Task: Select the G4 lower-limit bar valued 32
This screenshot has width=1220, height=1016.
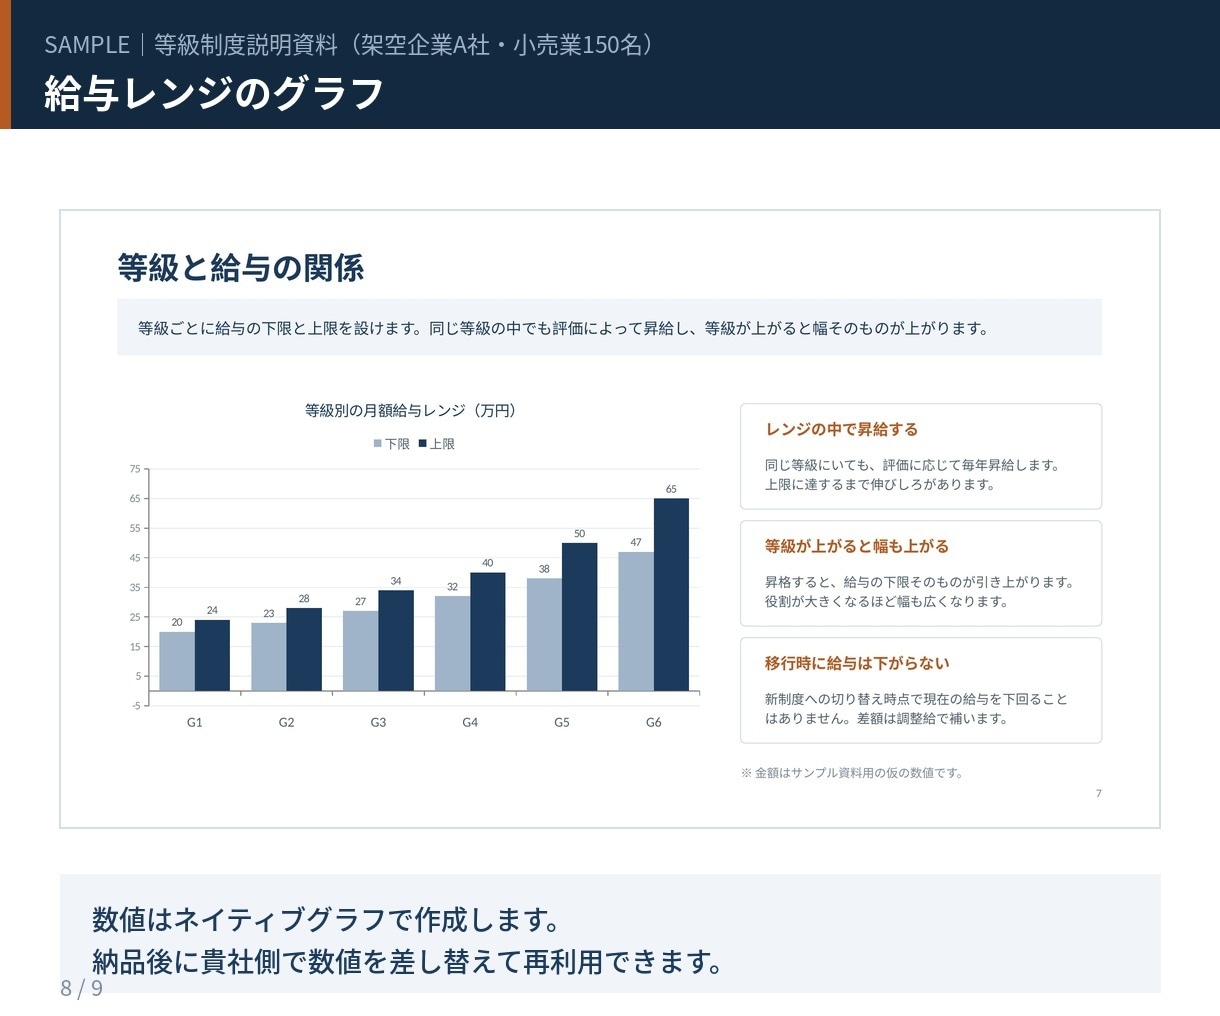Action: pyautogui.click(x=453, y=643)
